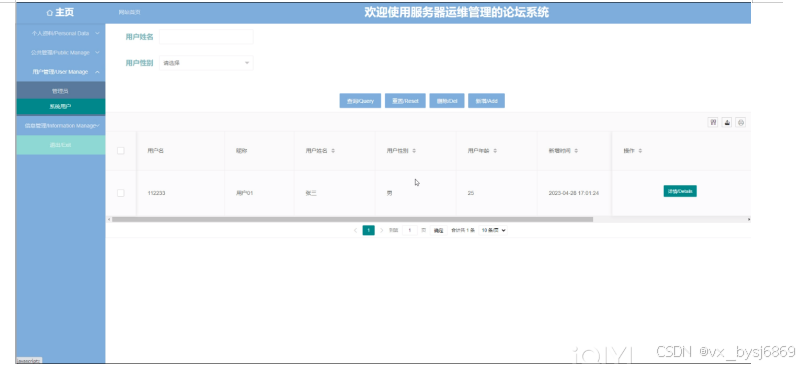Screen dimensions: 810x367
Task: Sort by 新增时间 column arrows
Action: (x=576, y=151)
